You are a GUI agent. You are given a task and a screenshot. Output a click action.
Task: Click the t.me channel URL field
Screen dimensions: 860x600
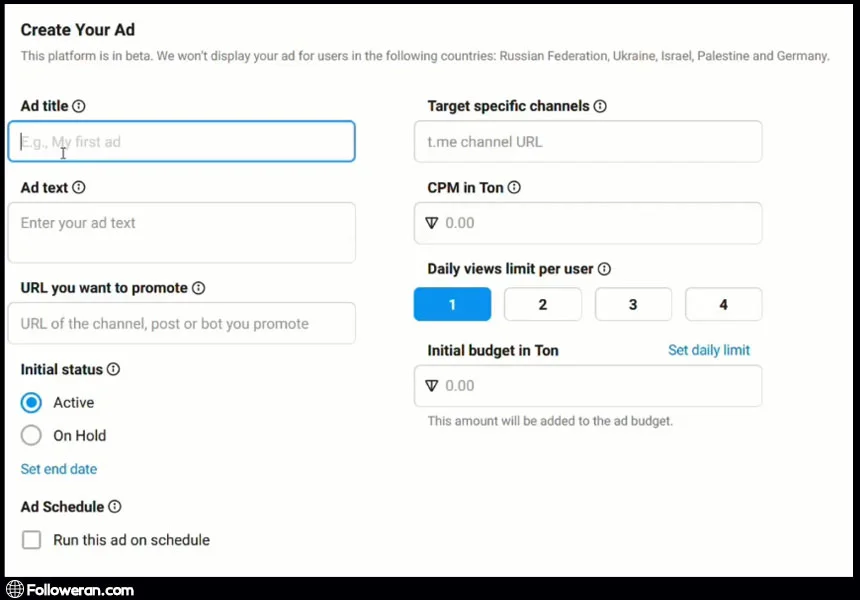point(588,142)
